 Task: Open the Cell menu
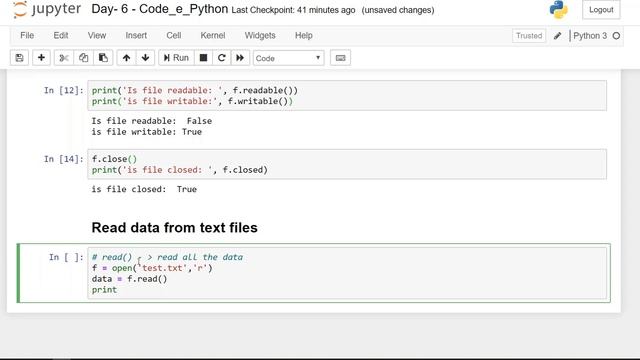click(x=173, y=36)
